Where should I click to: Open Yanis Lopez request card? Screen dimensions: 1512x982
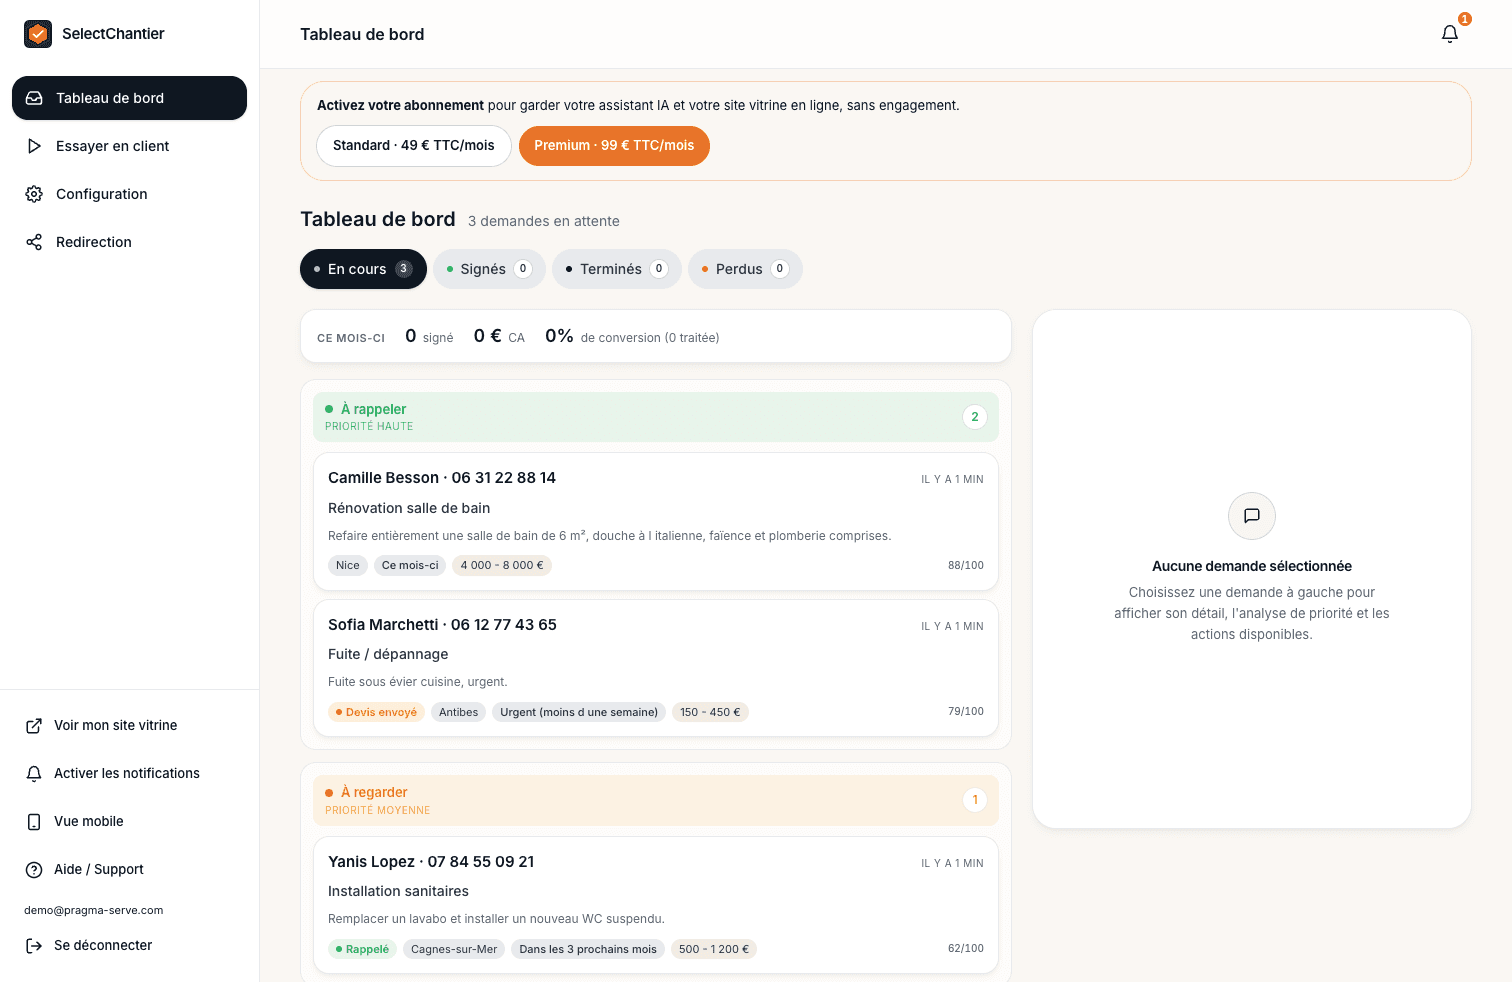[x=656, y=905]
